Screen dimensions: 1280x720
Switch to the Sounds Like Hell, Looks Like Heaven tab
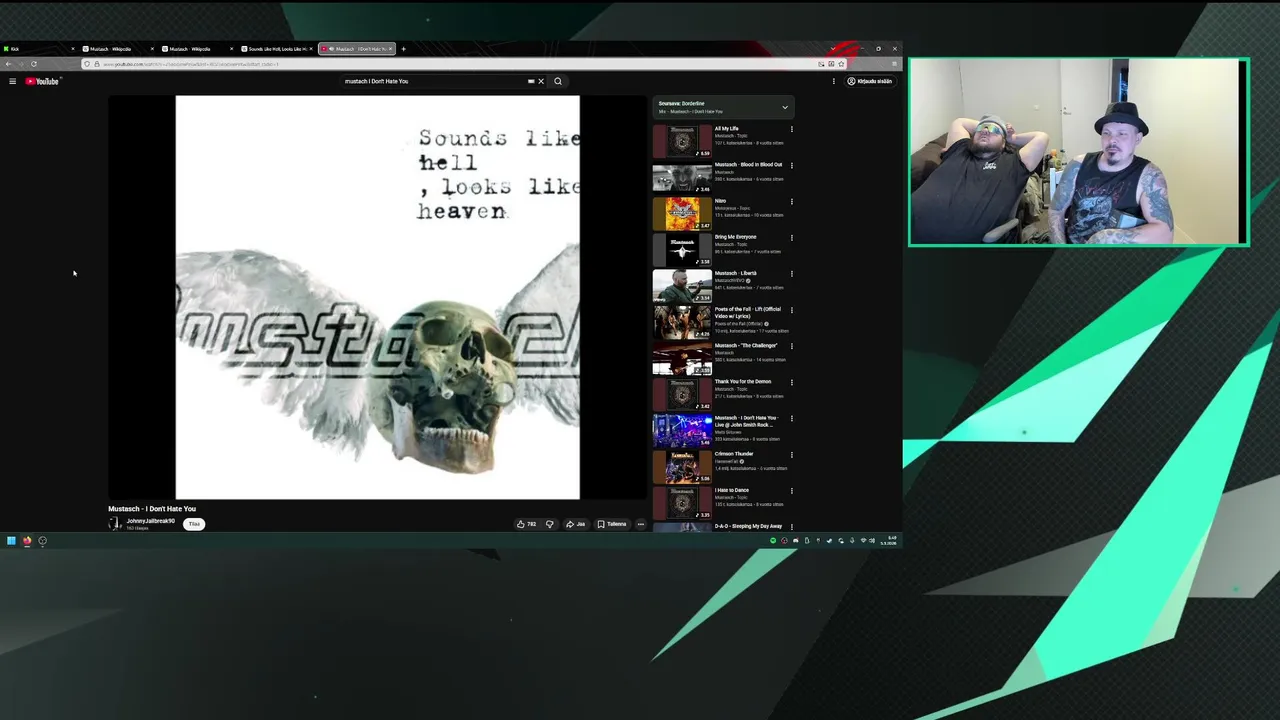276,48
